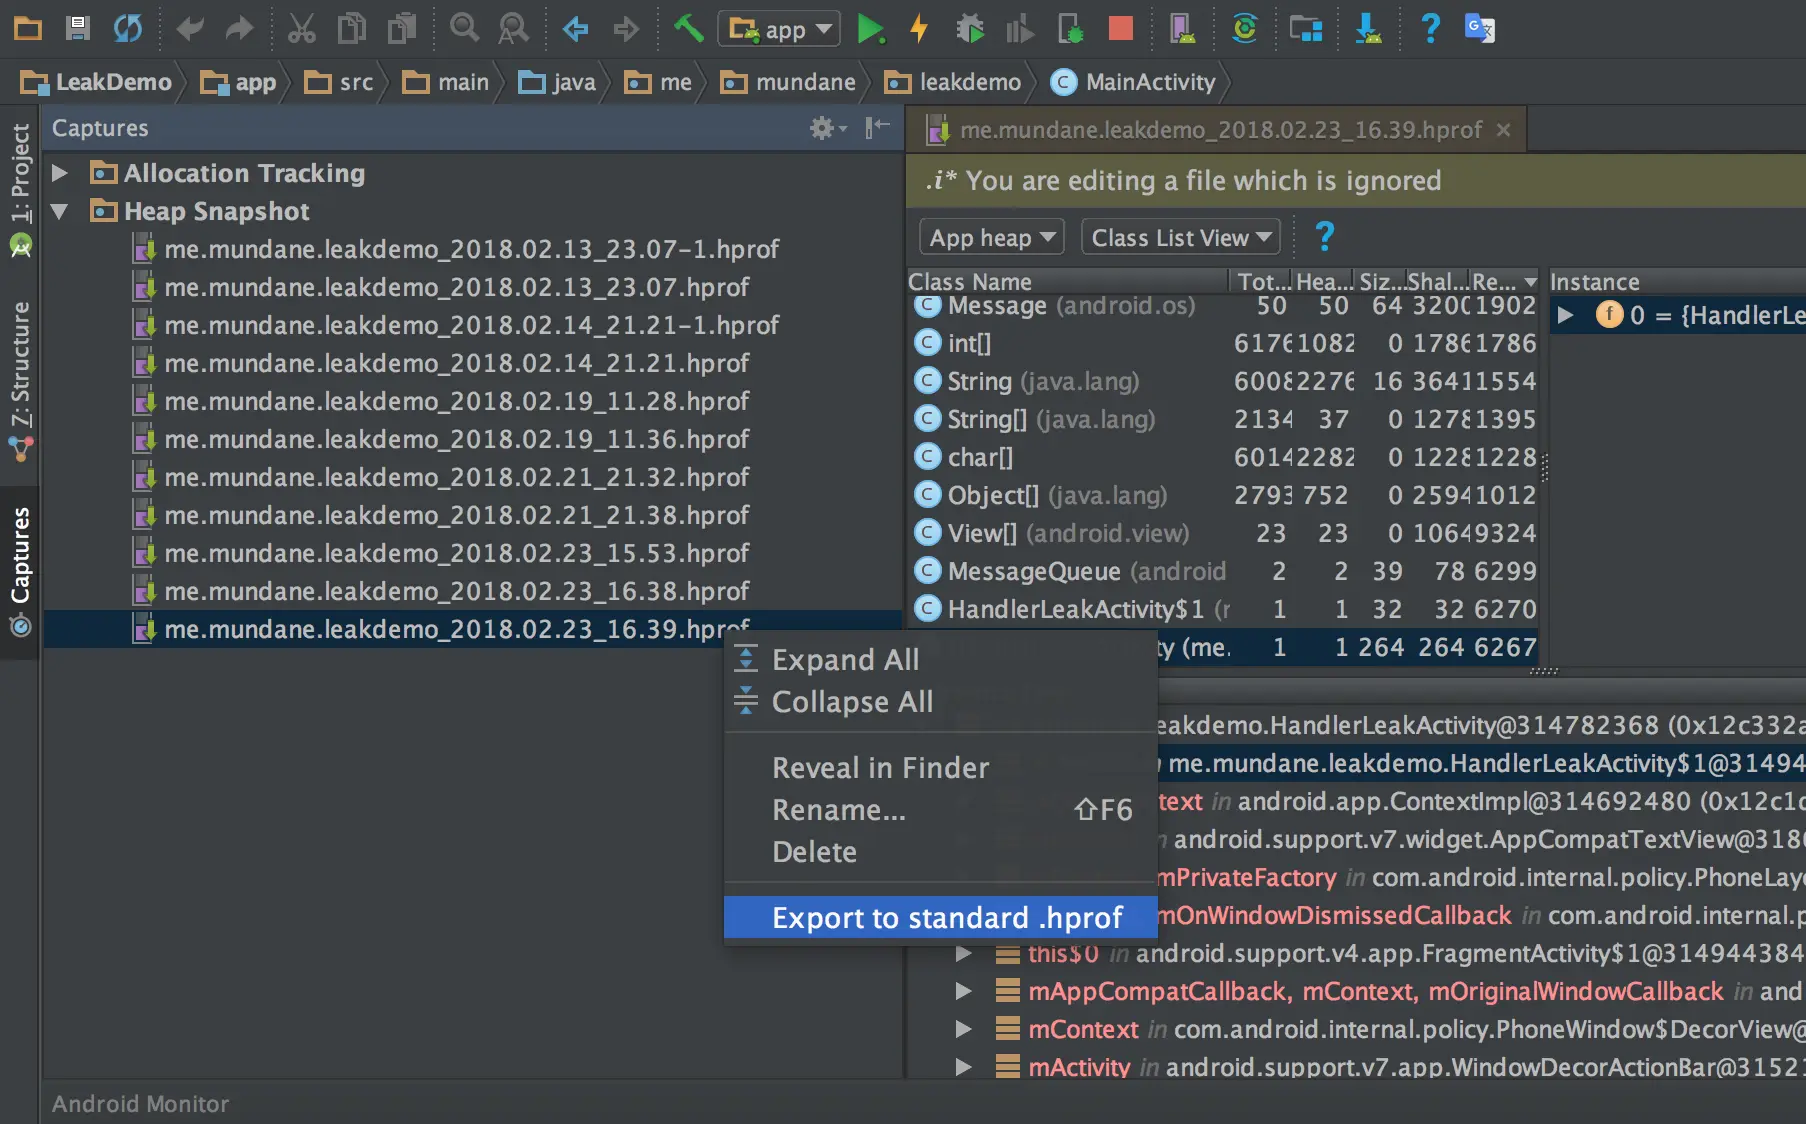This screenshot has width=1806, height=1124.
Task: Open the app run configuration dropdown
Action: pyautogui.click(x=779, y=29)
